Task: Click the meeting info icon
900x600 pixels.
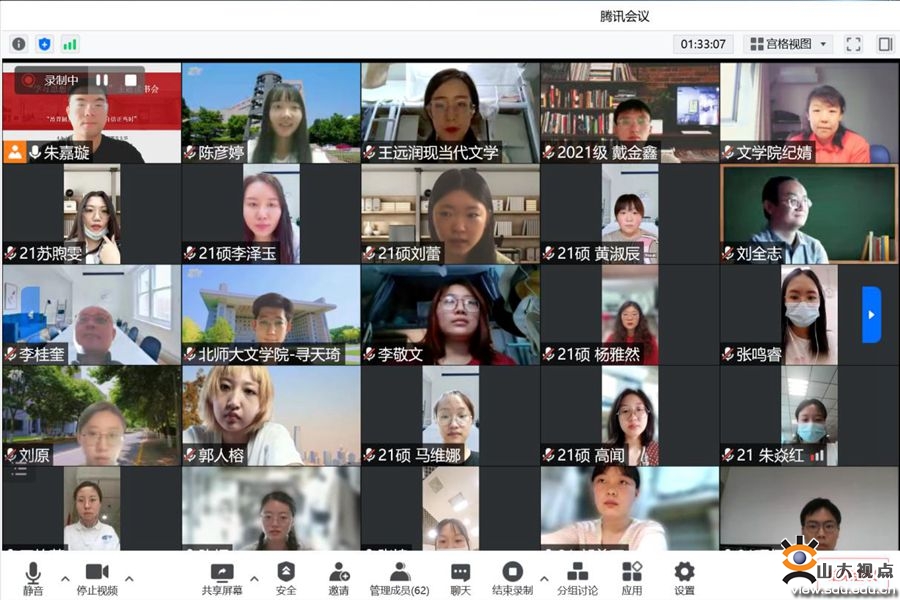Action: [x=18, y=44]
